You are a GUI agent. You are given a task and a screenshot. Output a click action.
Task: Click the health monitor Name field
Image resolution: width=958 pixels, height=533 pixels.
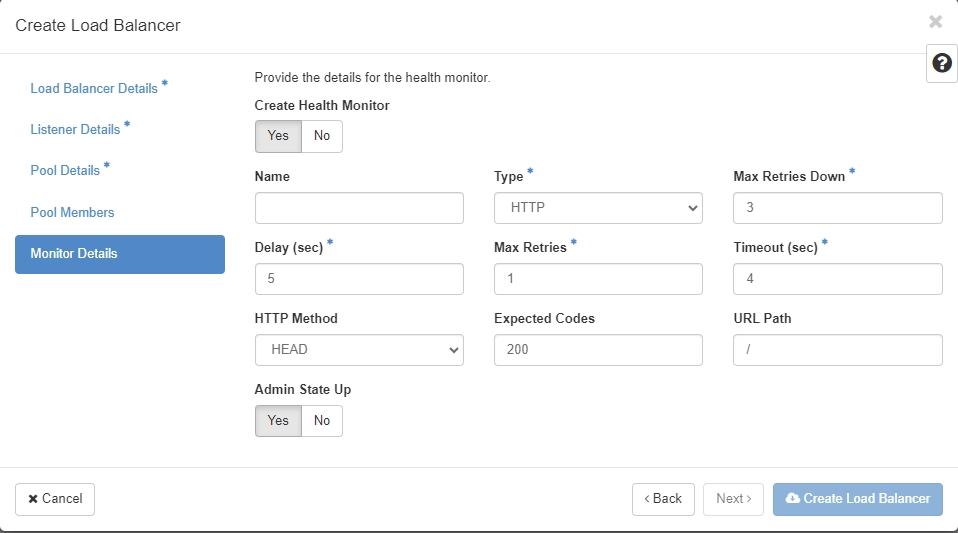tap(359, 208)
